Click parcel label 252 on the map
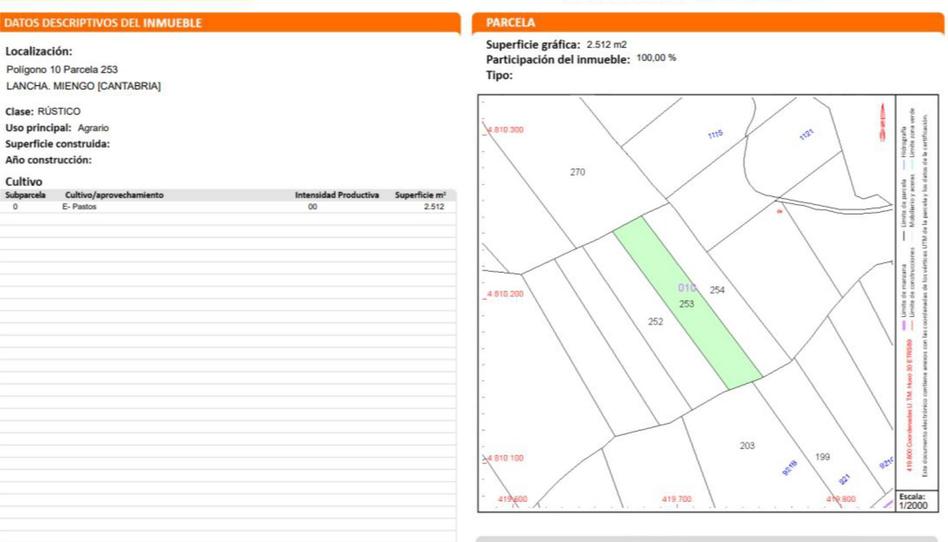This screenshot has height=542, width=948. (655, 321)
